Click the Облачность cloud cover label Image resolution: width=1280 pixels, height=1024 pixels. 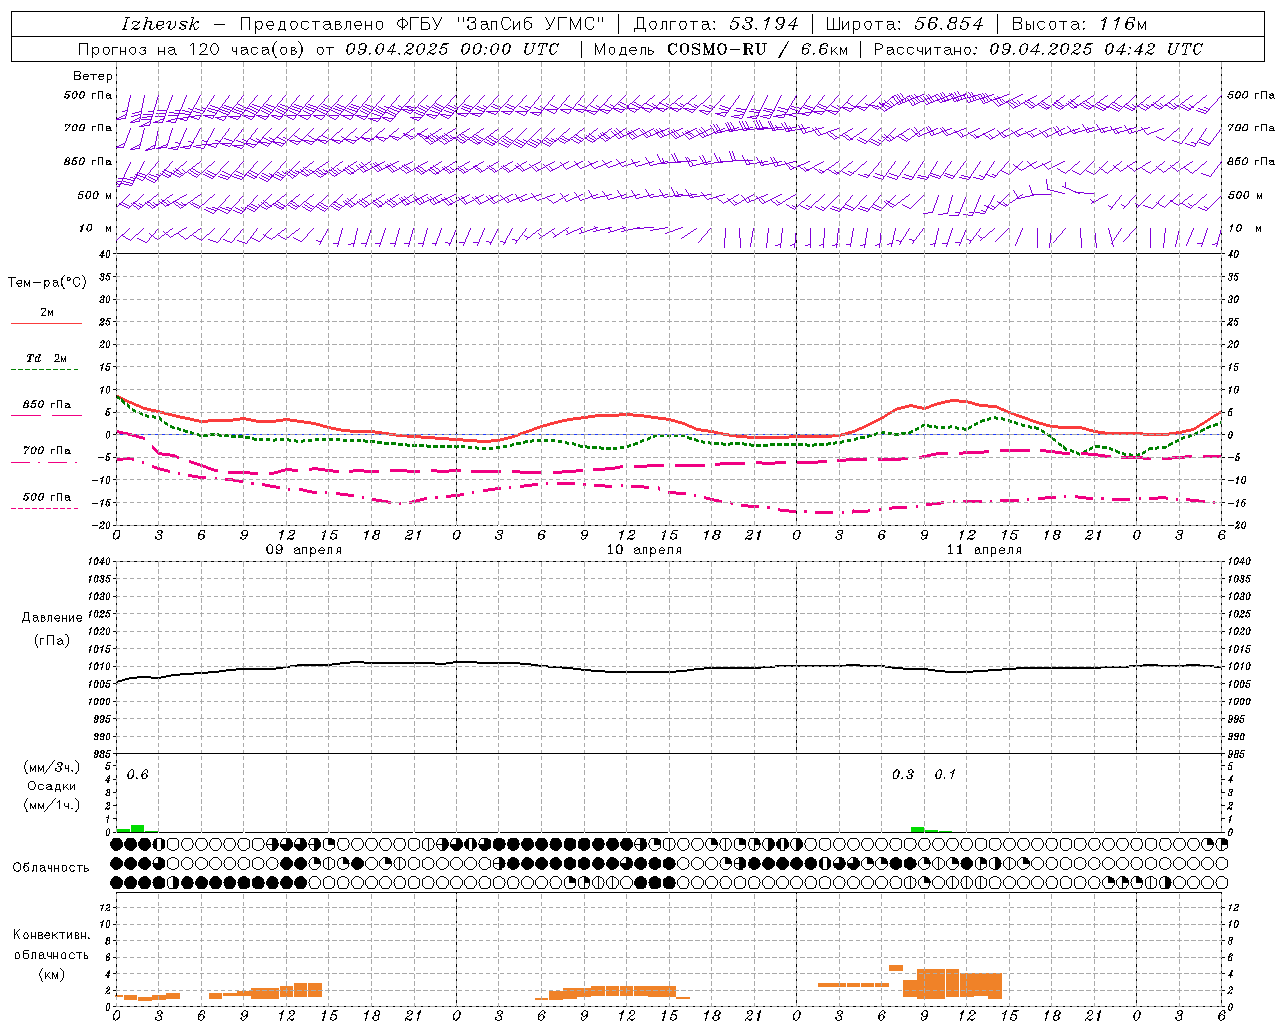pos(51,868)
